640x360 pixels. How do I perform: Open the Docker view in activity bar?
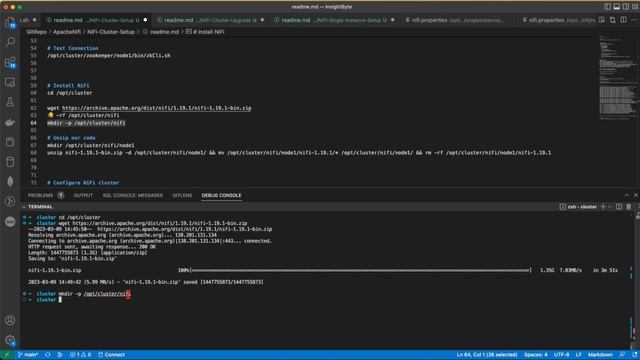click(10, 122)
